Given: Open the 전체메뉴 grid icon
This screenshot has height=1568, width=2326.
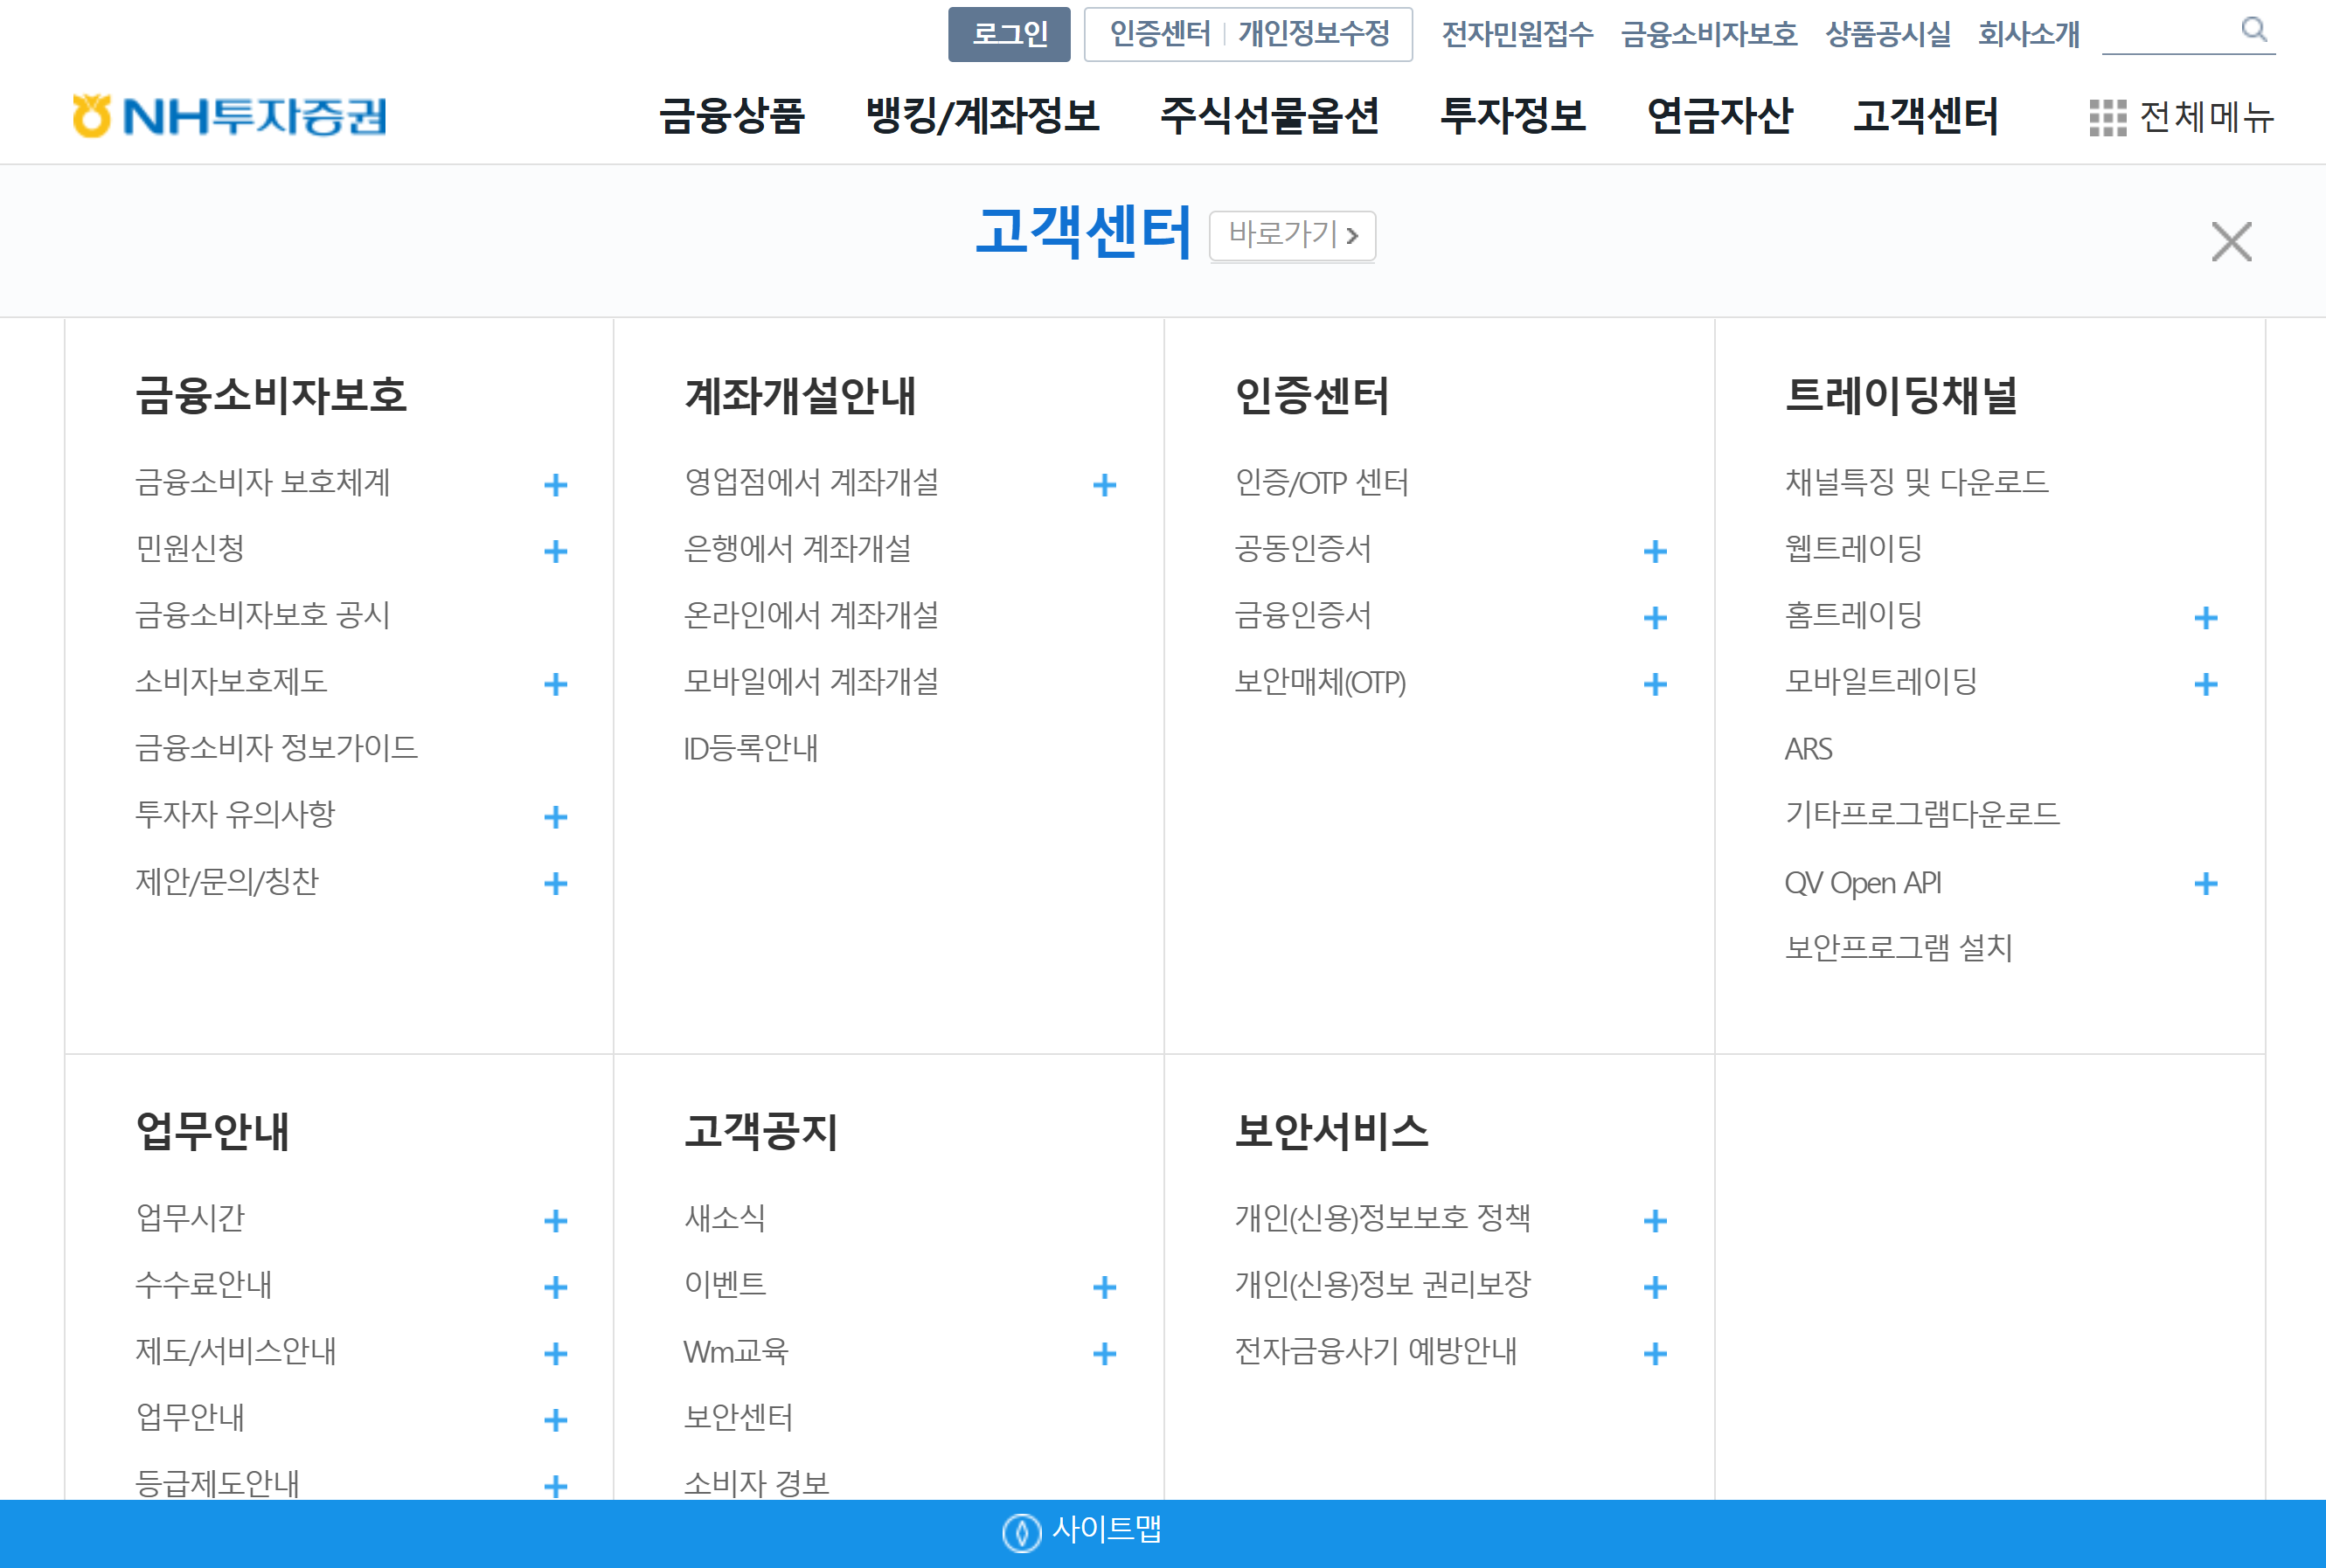Looking at the screenshot, I should [2107, 117].
